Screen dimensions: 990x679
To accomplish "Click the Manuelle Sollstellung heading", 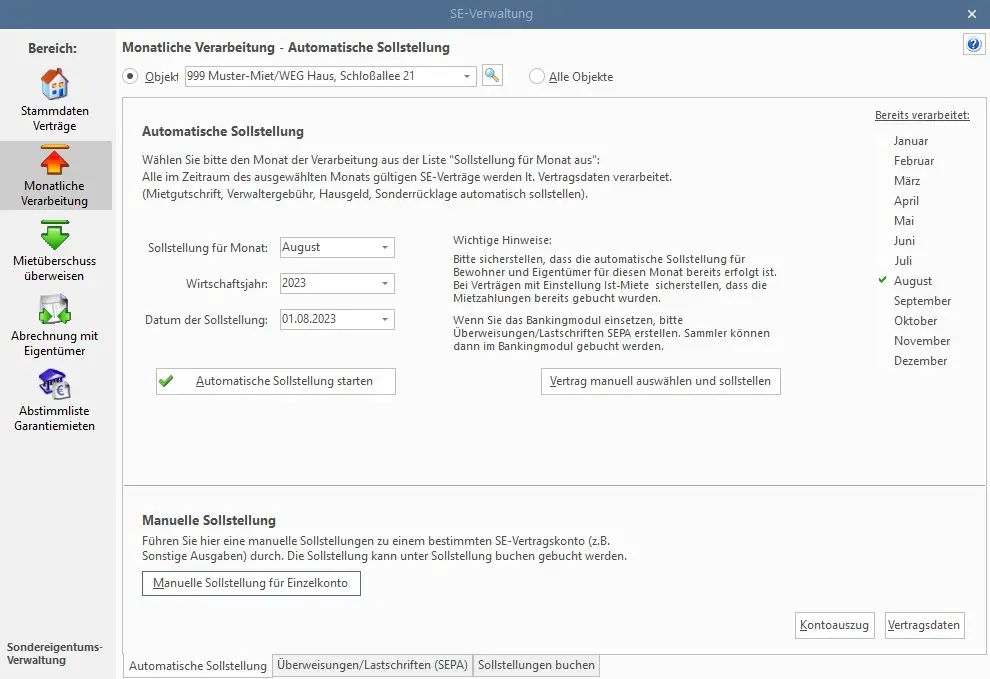I will click(x=209, y=520).
